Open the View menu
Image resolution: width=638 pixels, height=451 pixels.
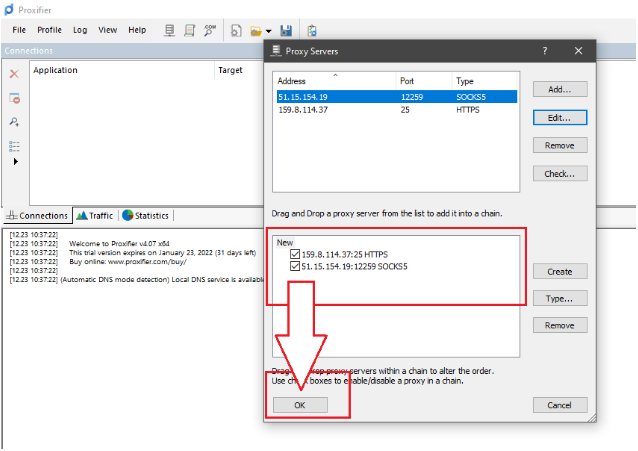point(107,30)
